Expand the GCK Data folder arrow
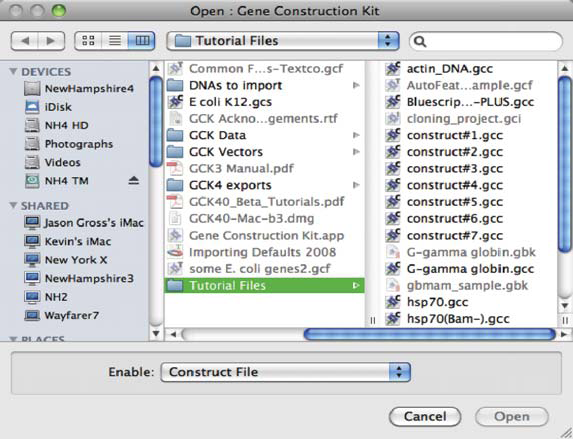The height and width of the screenshot is (439, 573). click(356, 135)
